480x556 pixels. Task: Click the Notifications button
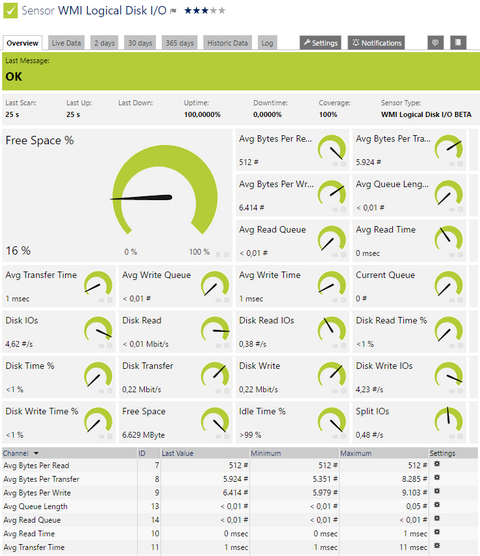(x=376, y=43)
